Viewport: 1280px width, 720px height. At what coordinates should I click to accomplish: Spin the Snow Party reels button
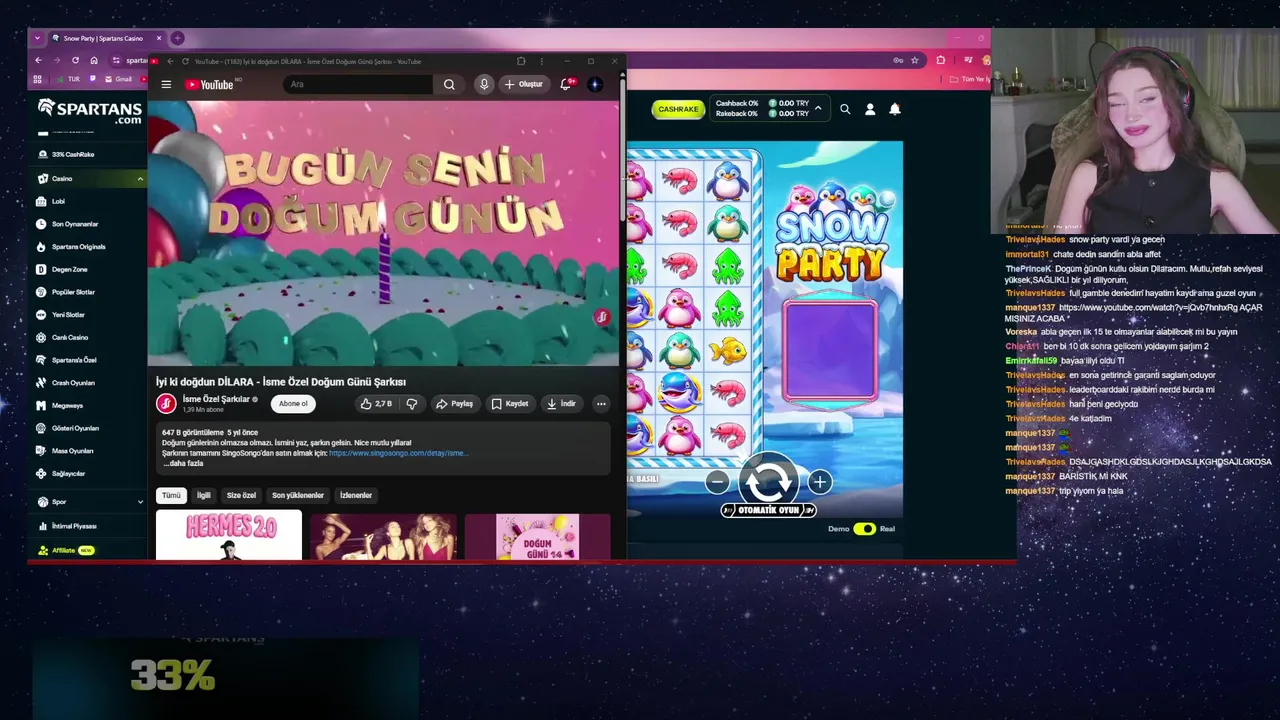coord(768,482)
